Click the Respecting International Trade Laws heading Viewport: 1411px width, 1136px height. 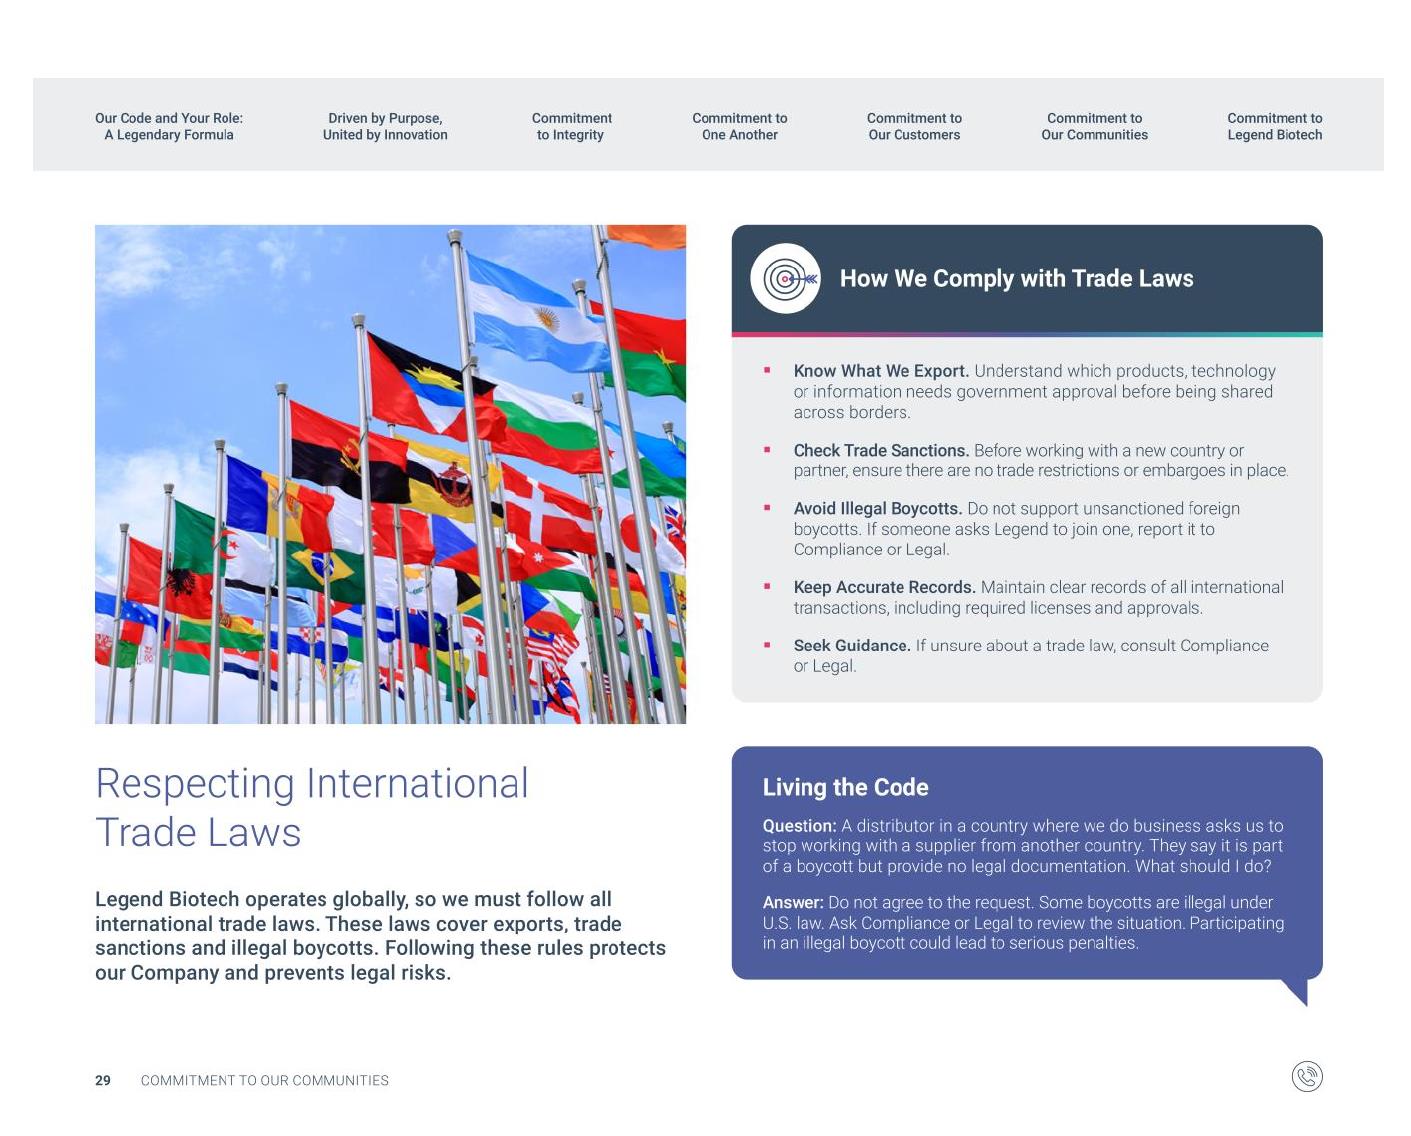pos(312,807)
